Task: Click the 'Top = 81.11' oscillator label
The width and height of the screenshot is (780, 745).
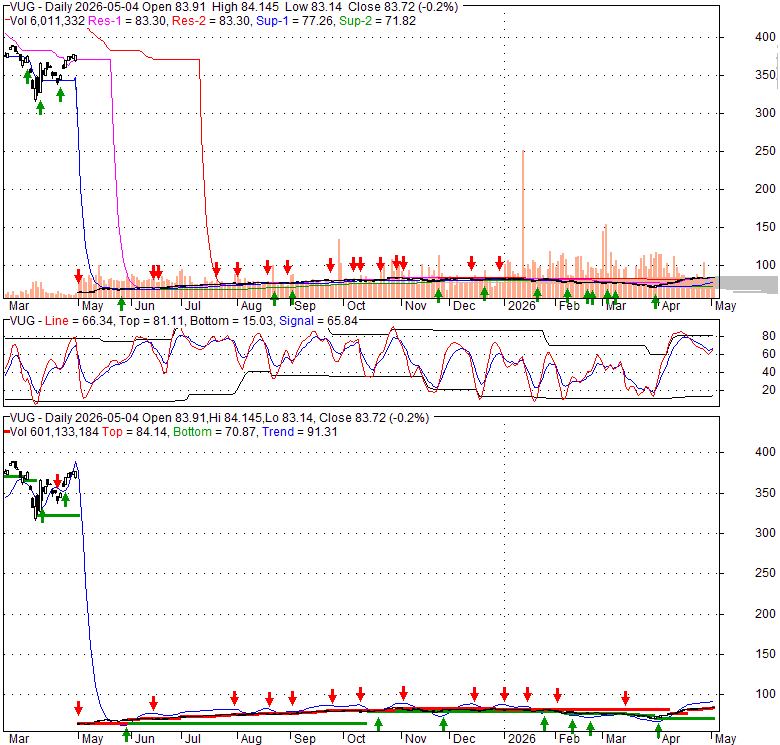Action: click(152, 321)
